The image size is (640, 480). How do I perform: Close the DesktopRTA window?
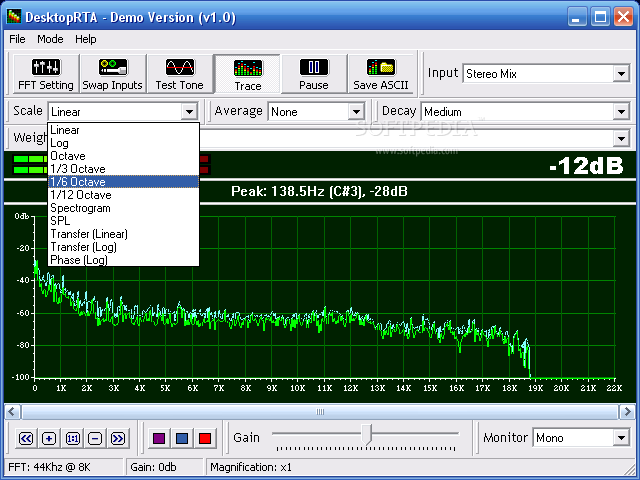click(624, 17)
